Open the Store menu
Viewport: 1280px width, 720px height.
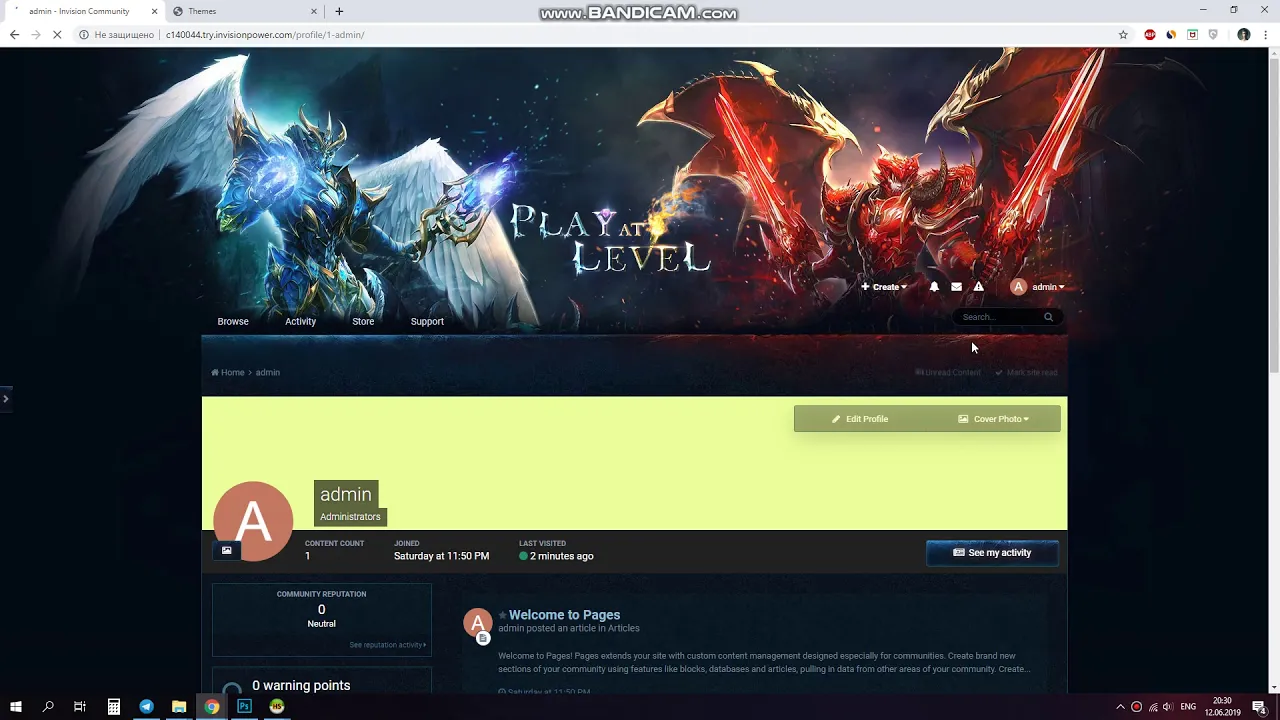coord(363,321)
